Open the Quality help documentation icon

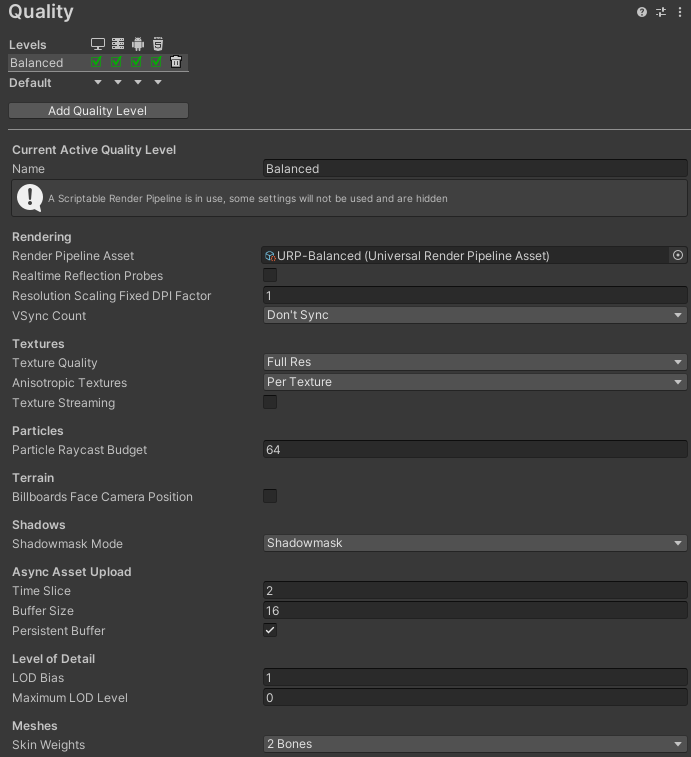click(x=641, y=12)
